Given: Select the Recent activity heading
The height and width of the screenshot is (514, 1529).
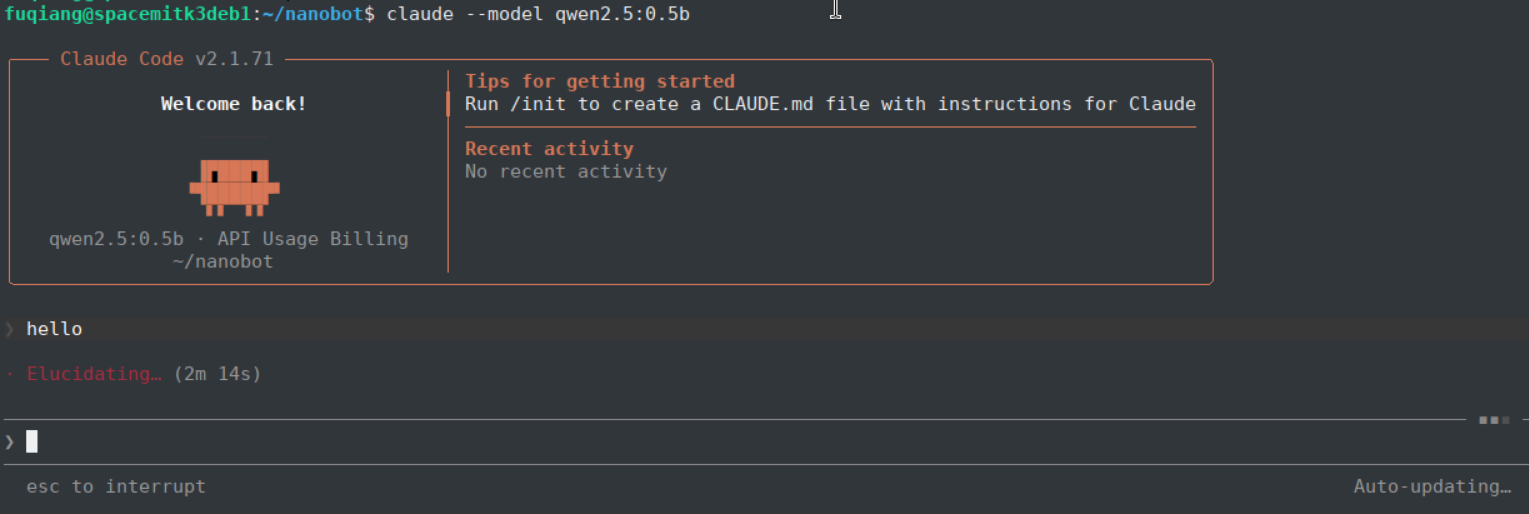Looking at the screenshot, I should click(549, 148).
